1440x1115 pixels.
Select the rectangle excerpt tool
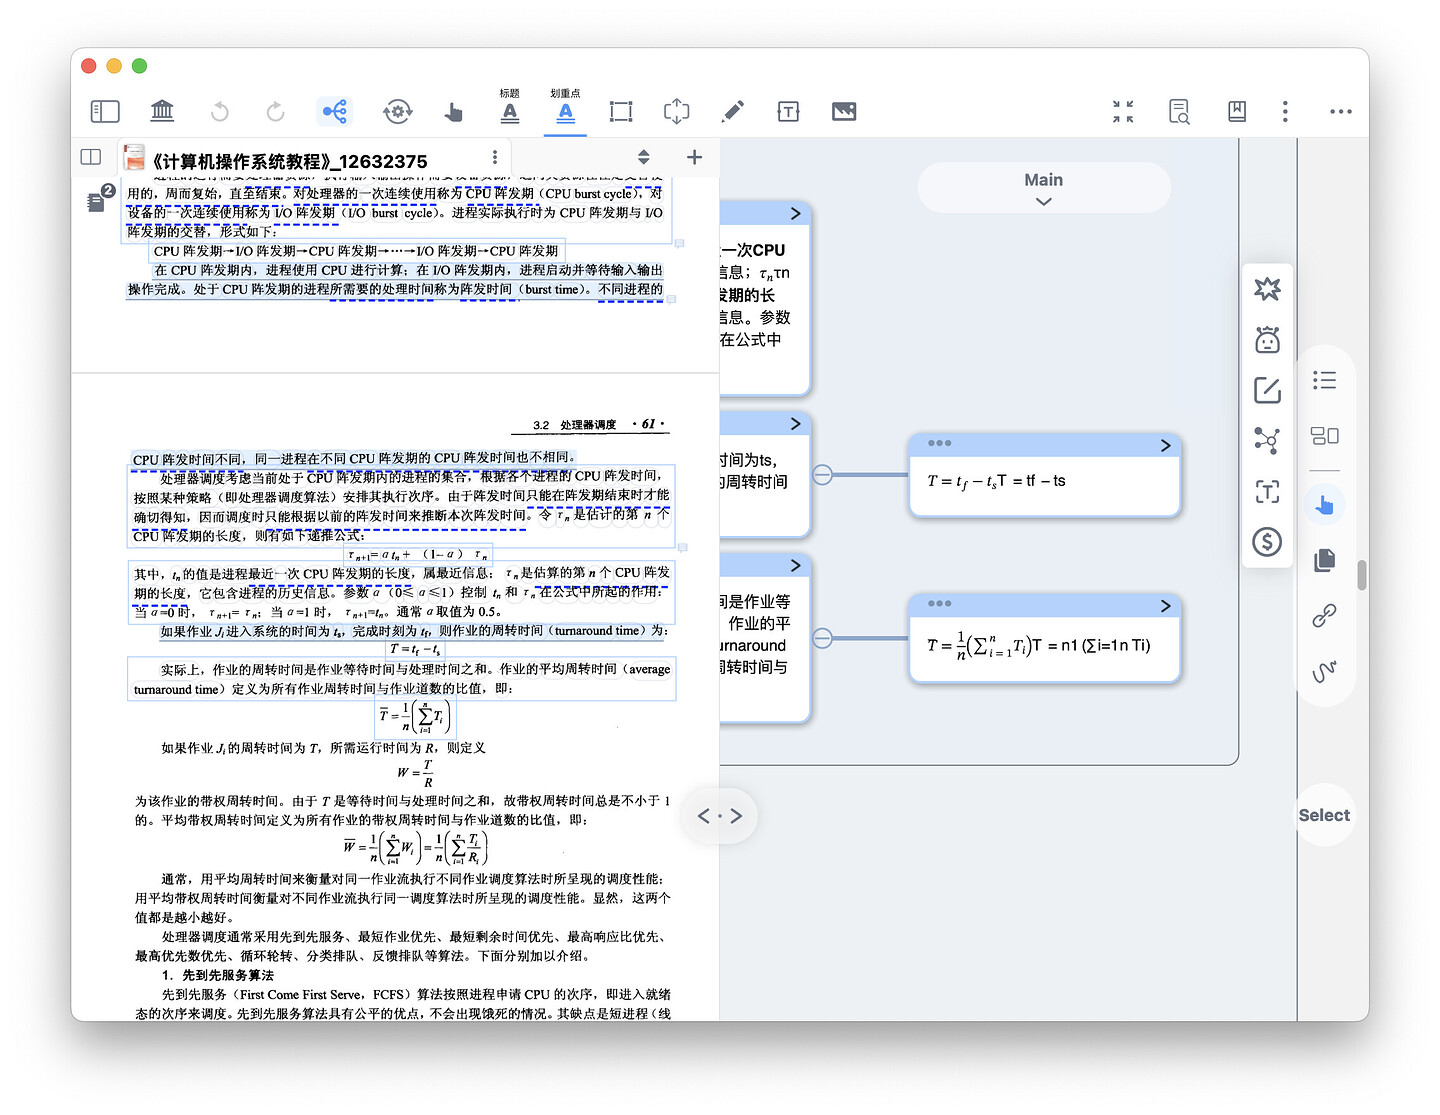[621, 111]
